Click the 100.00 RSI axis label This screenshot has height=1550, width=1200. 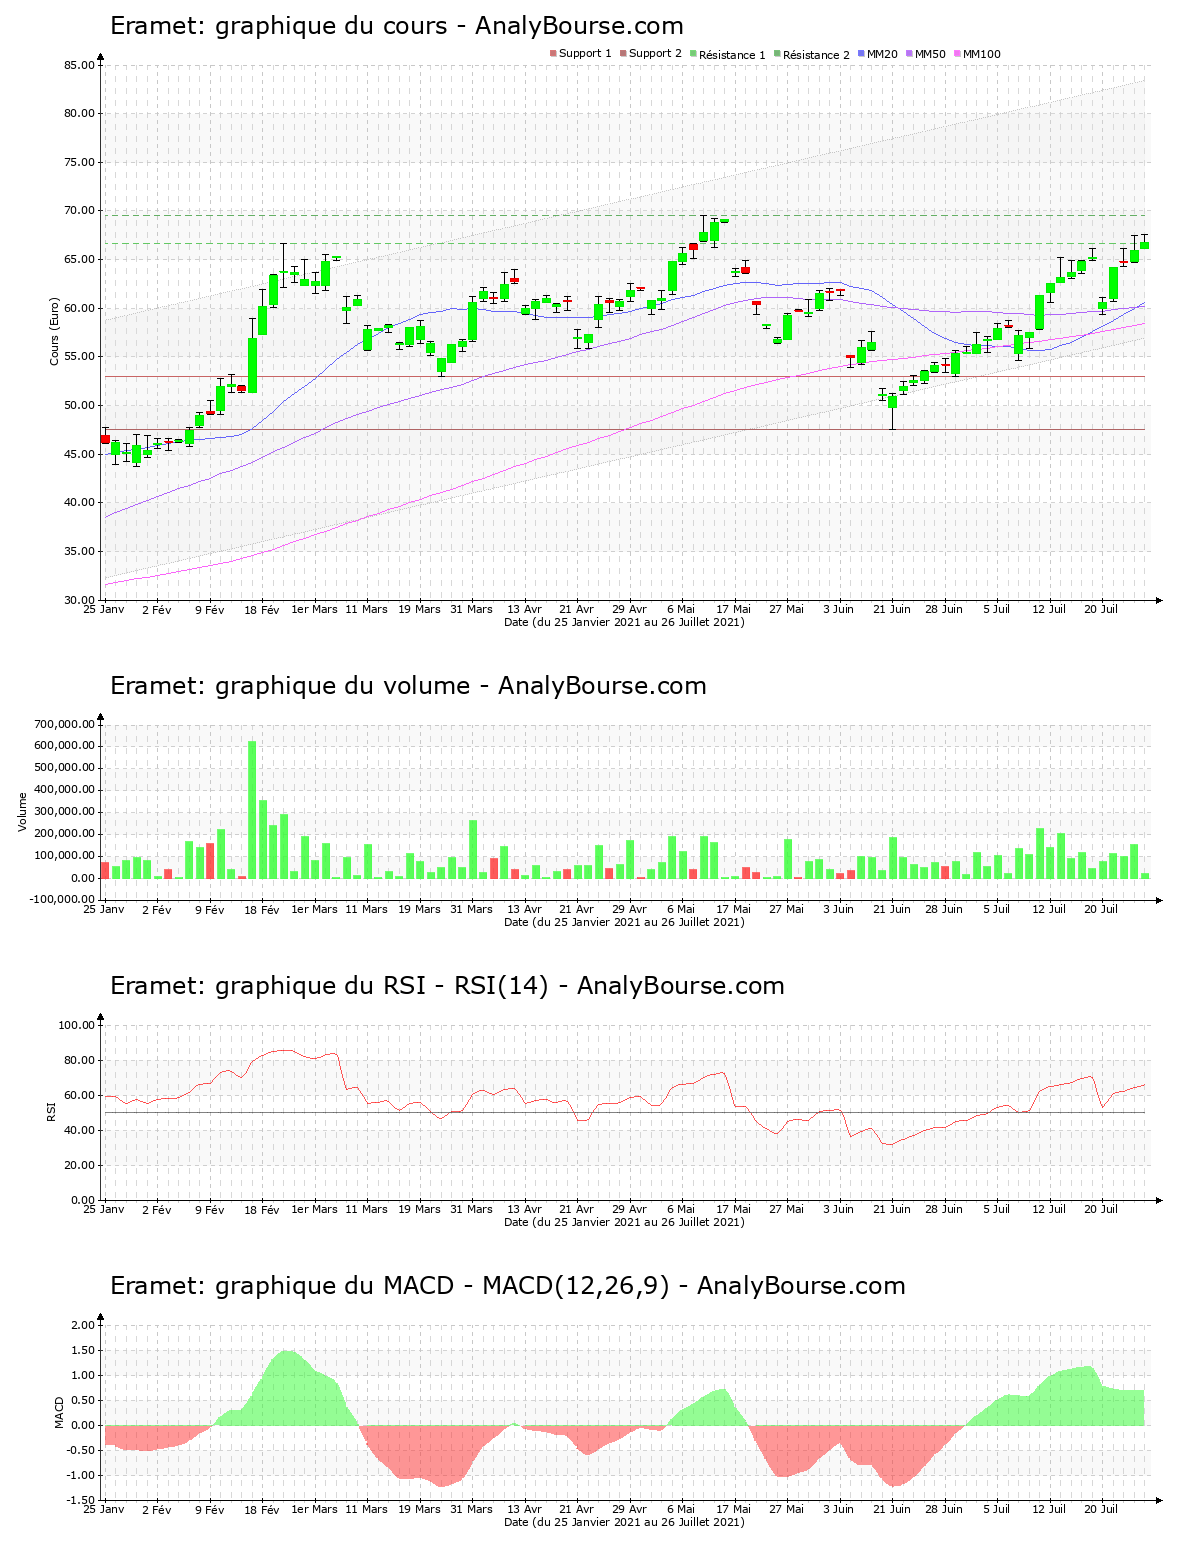click(76, 1025)
